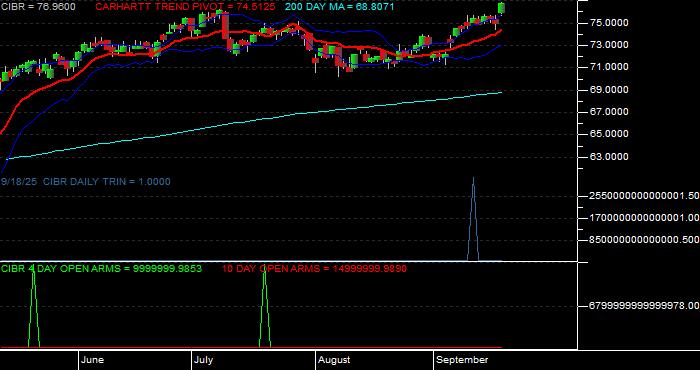
Task: Click the 73.0000 price axis value
Action: tap(610, 45)
